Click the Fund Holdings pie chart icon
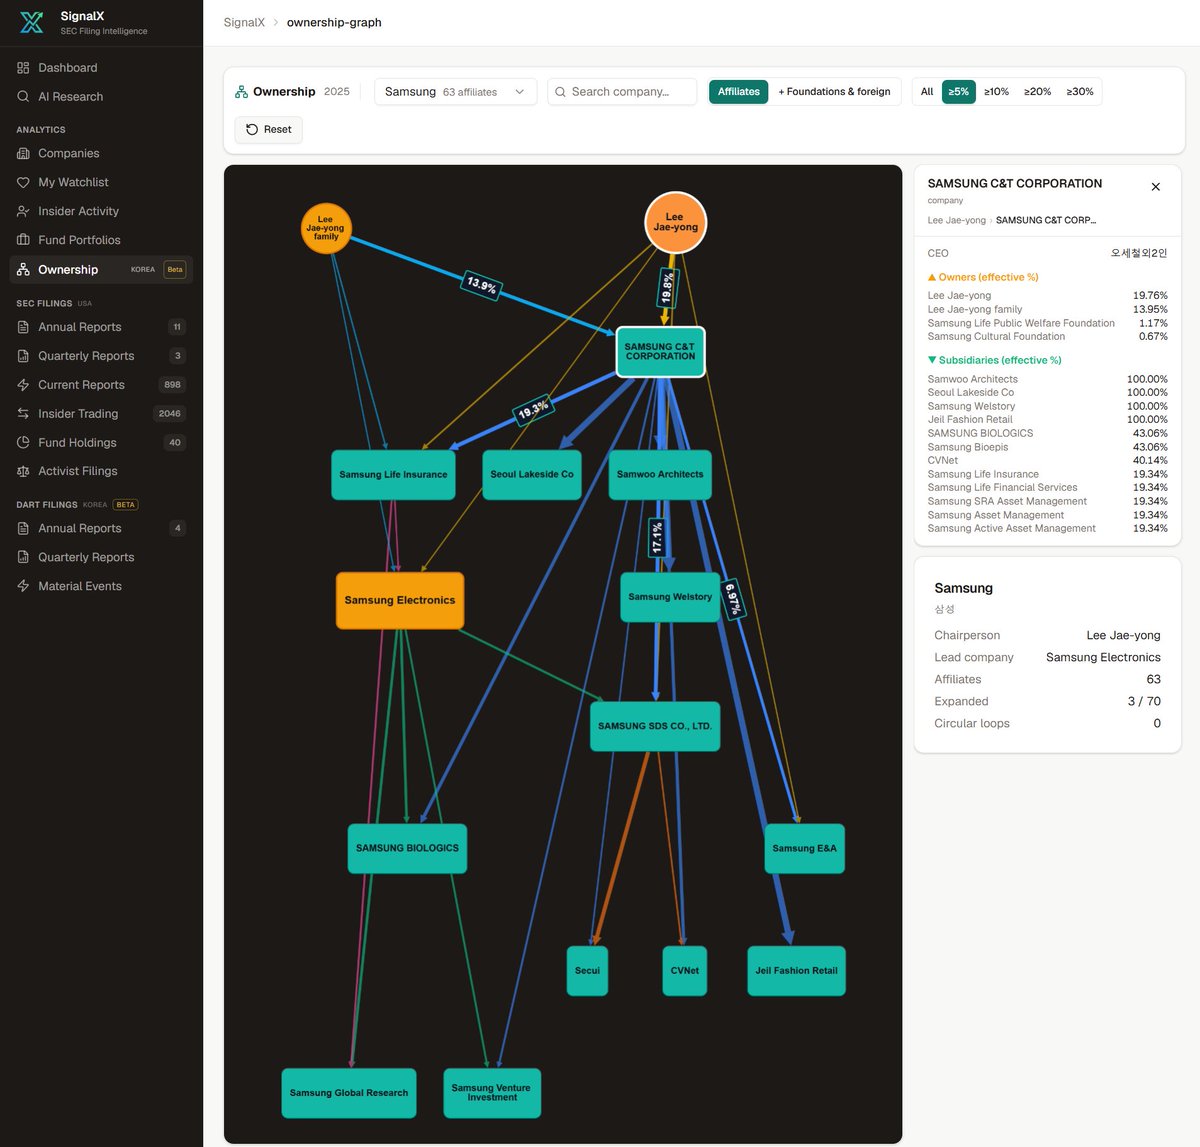This screenshot has height=1147, width=1200. click(23, 443)
